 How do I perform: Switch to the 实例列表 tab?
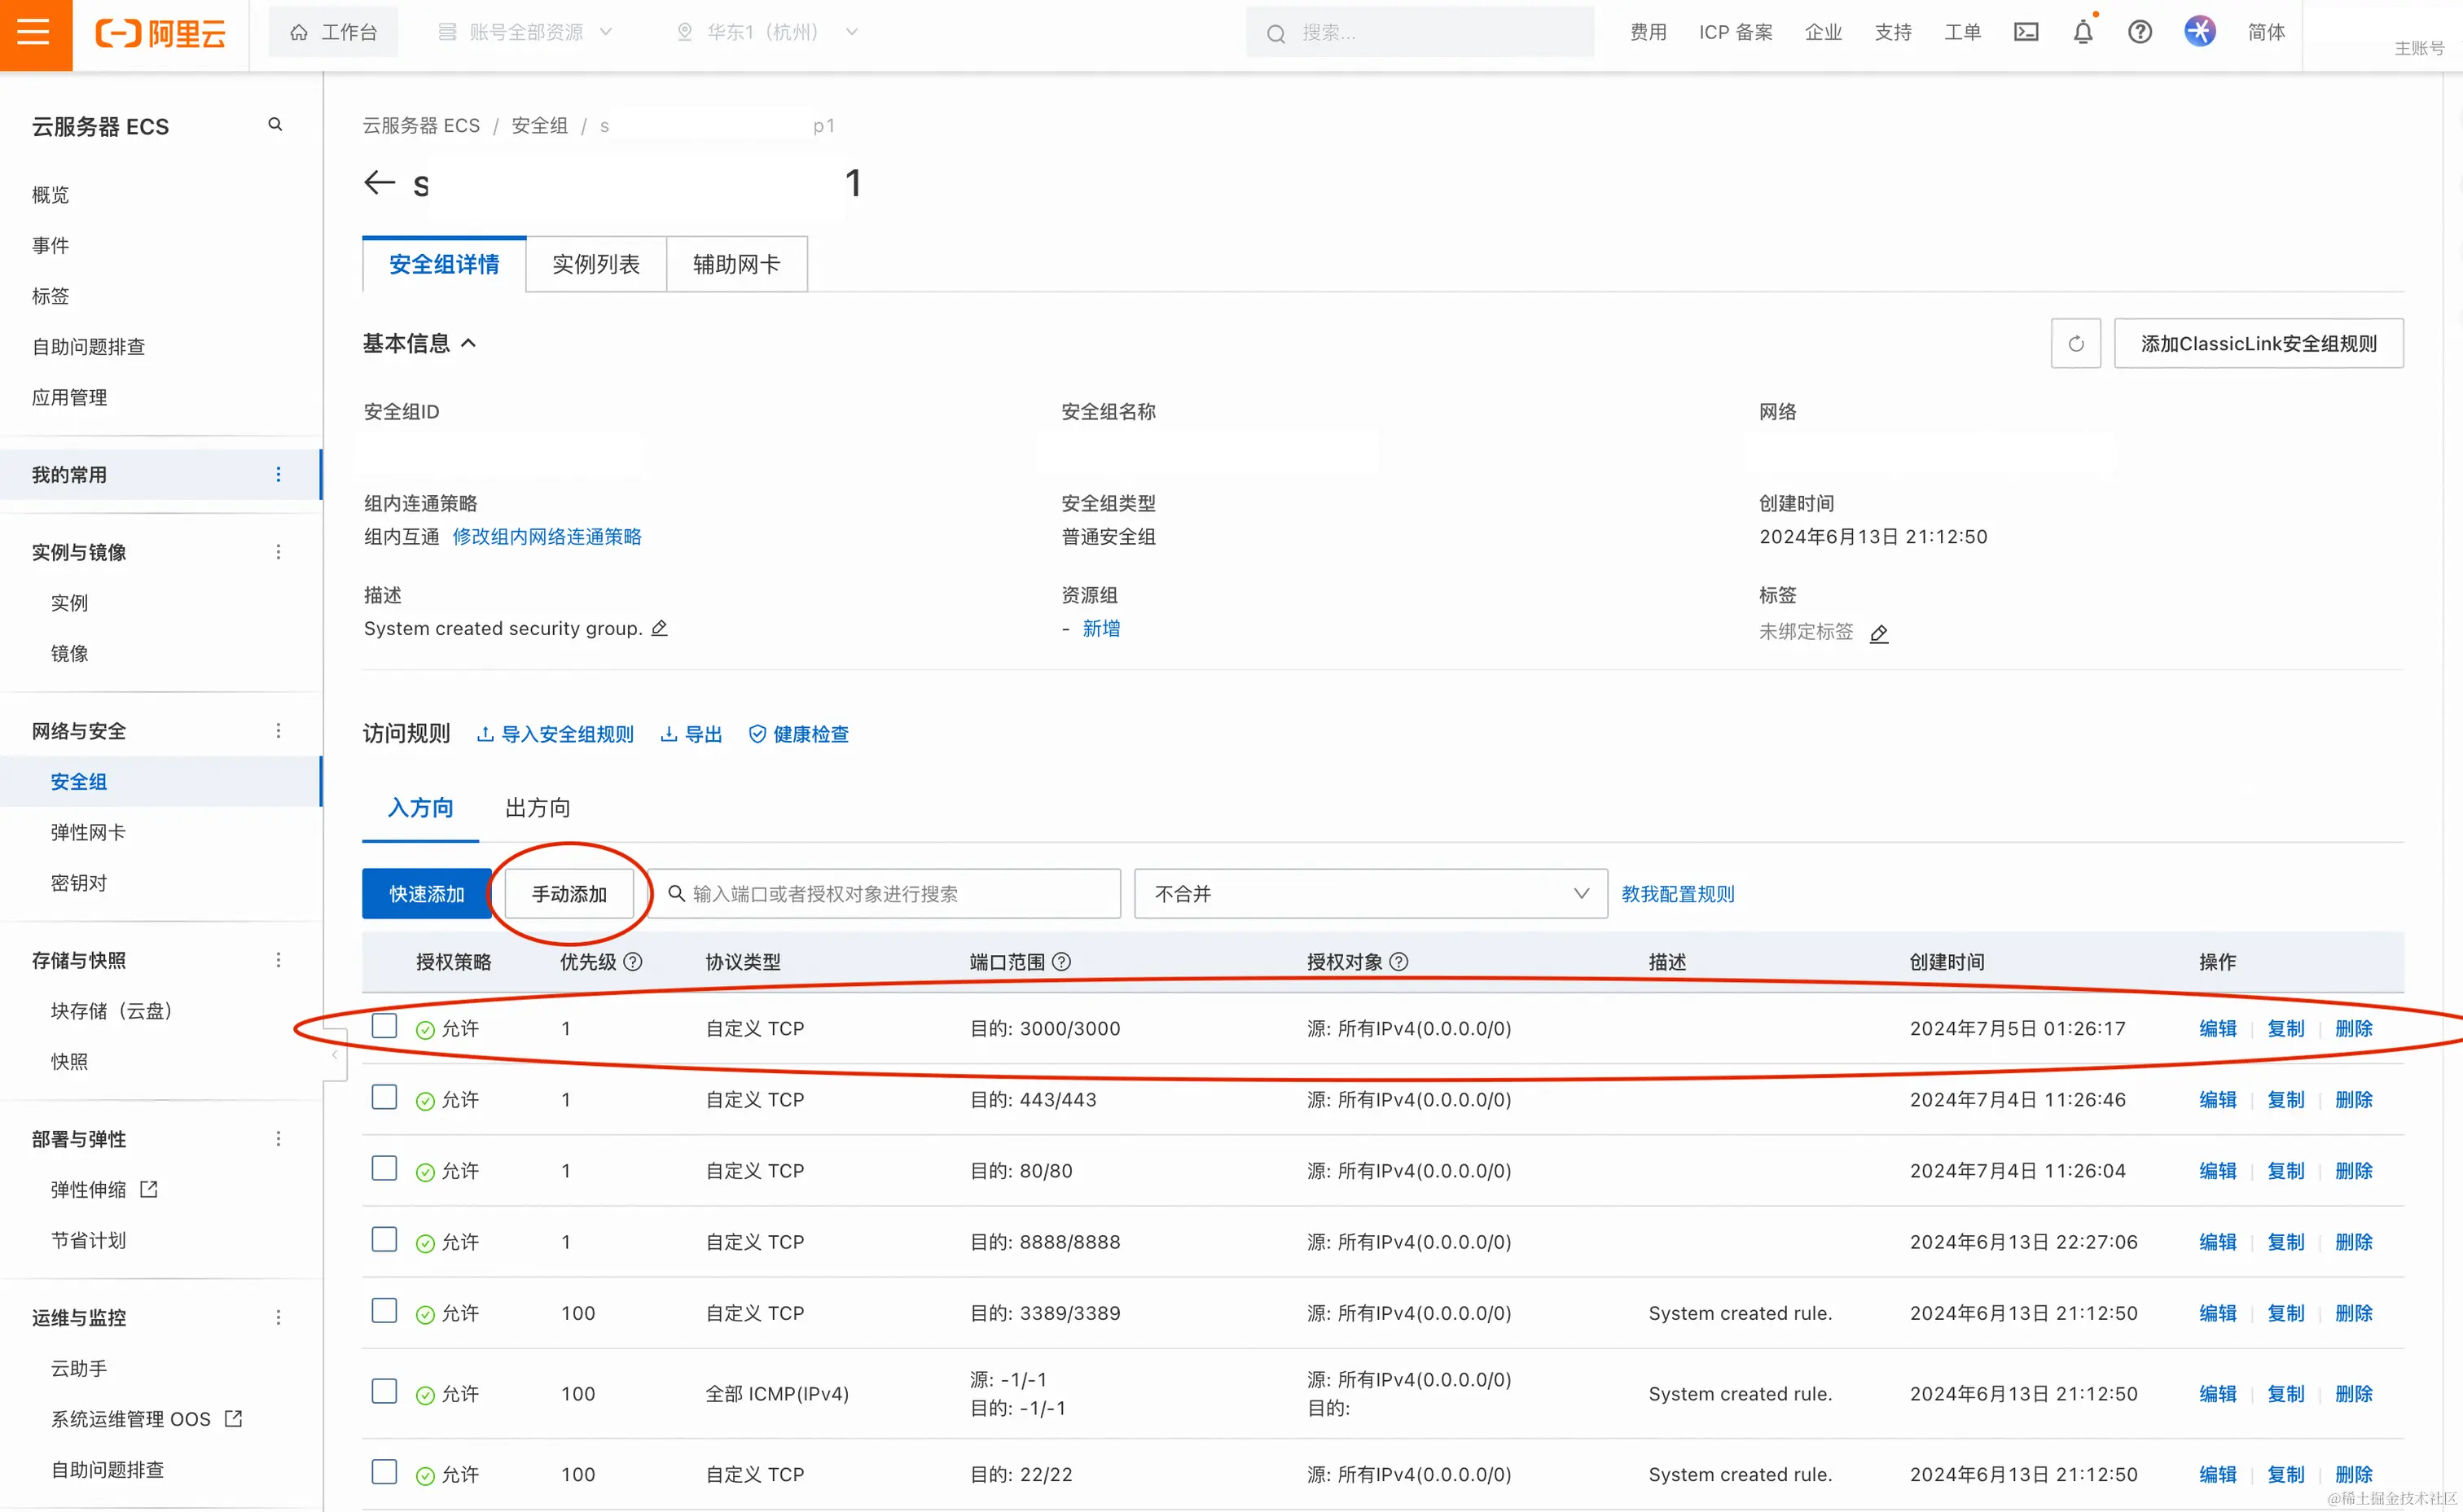(x=596, y=264)
